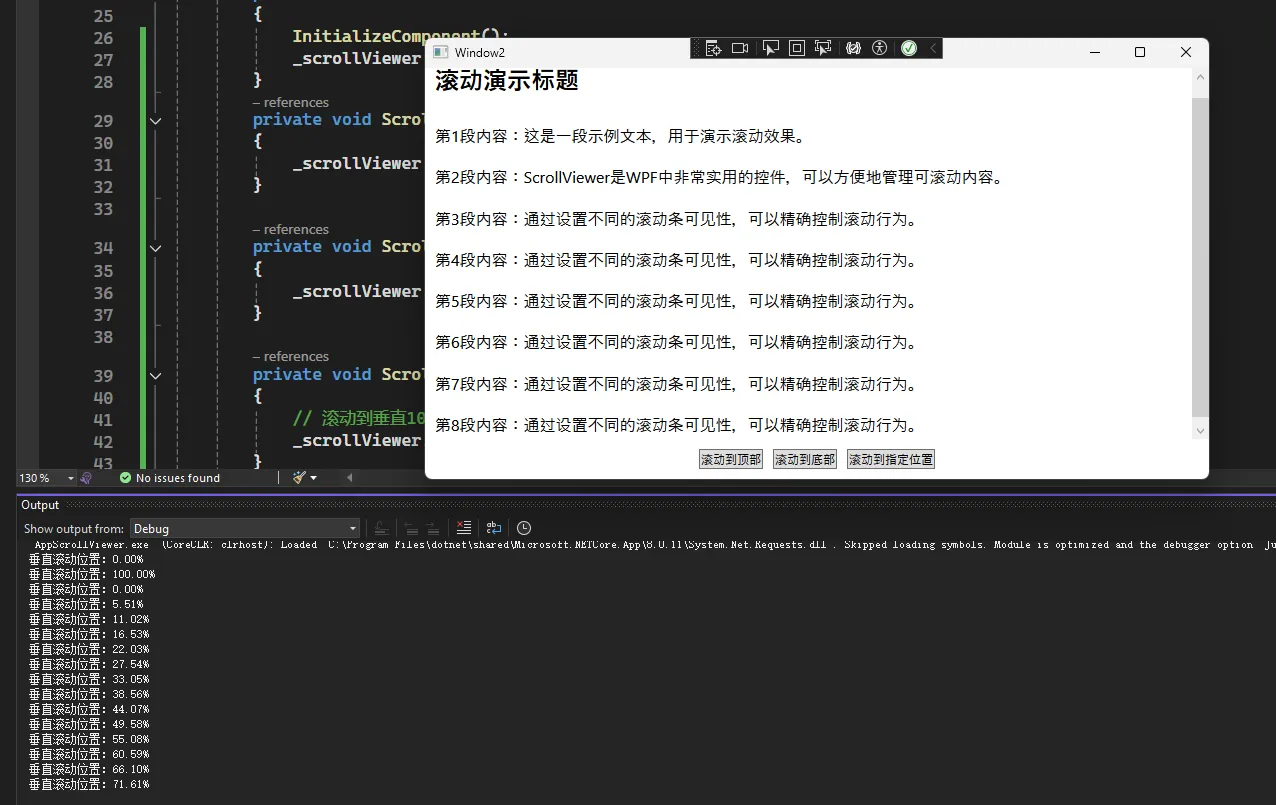
Task: Clear all text in Output pane
Action: 463,528
